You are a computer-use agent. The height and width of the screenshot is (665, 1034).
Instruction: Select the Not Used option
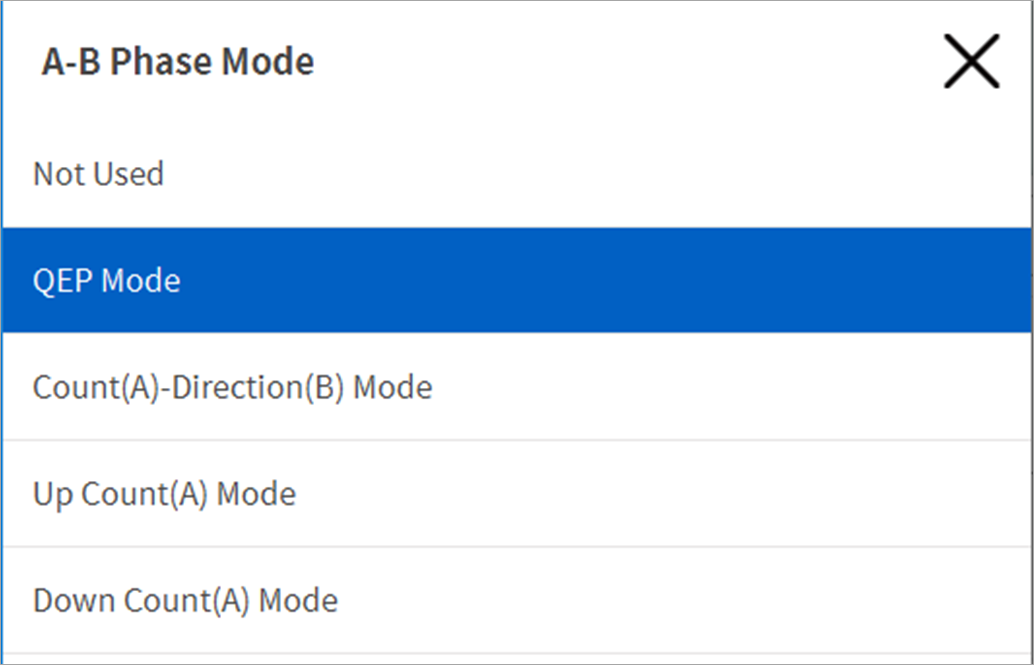click(98, 174)
